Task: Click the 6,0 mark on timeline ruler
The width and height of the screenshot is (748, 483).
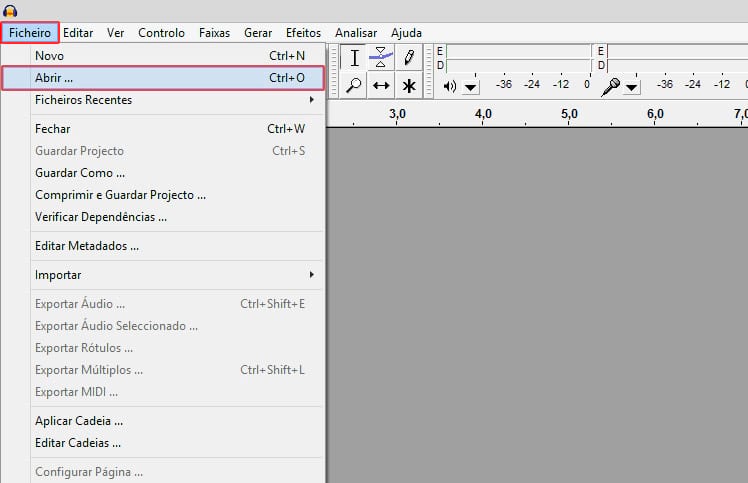Action: click(x=655, y=114)
